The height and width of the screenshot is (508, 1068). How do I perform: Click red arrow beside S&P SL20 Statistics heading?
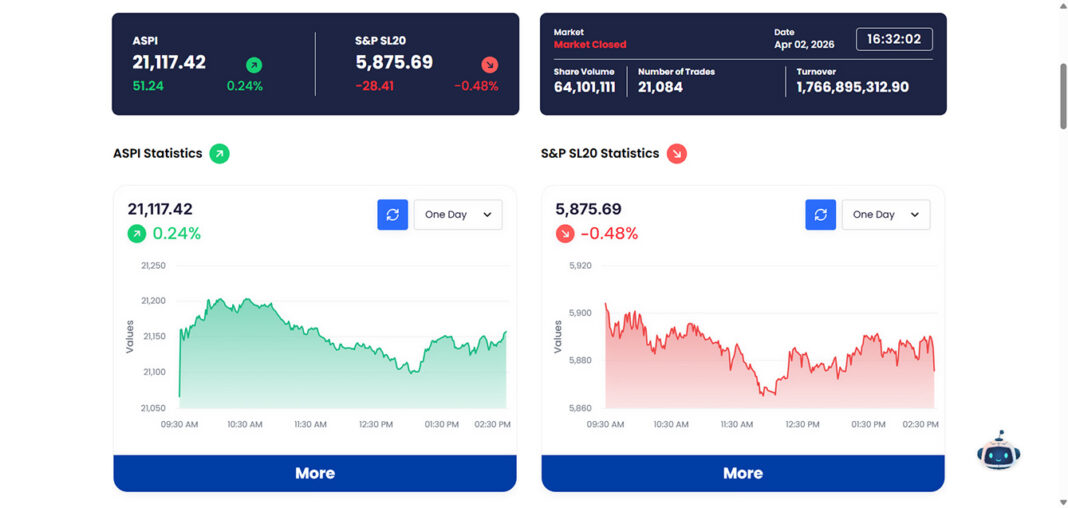(x=677, y=154)
